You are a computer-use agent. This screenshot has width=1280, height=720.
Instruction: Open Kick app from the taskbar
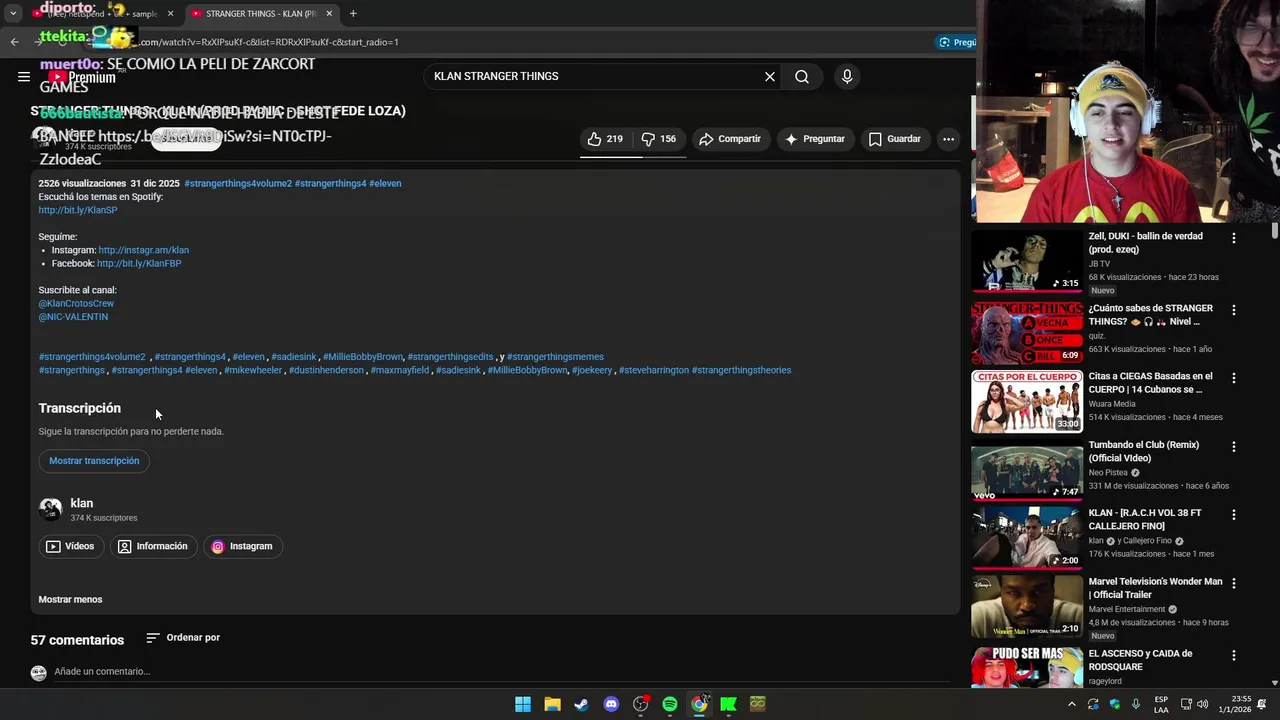[728, 704]
